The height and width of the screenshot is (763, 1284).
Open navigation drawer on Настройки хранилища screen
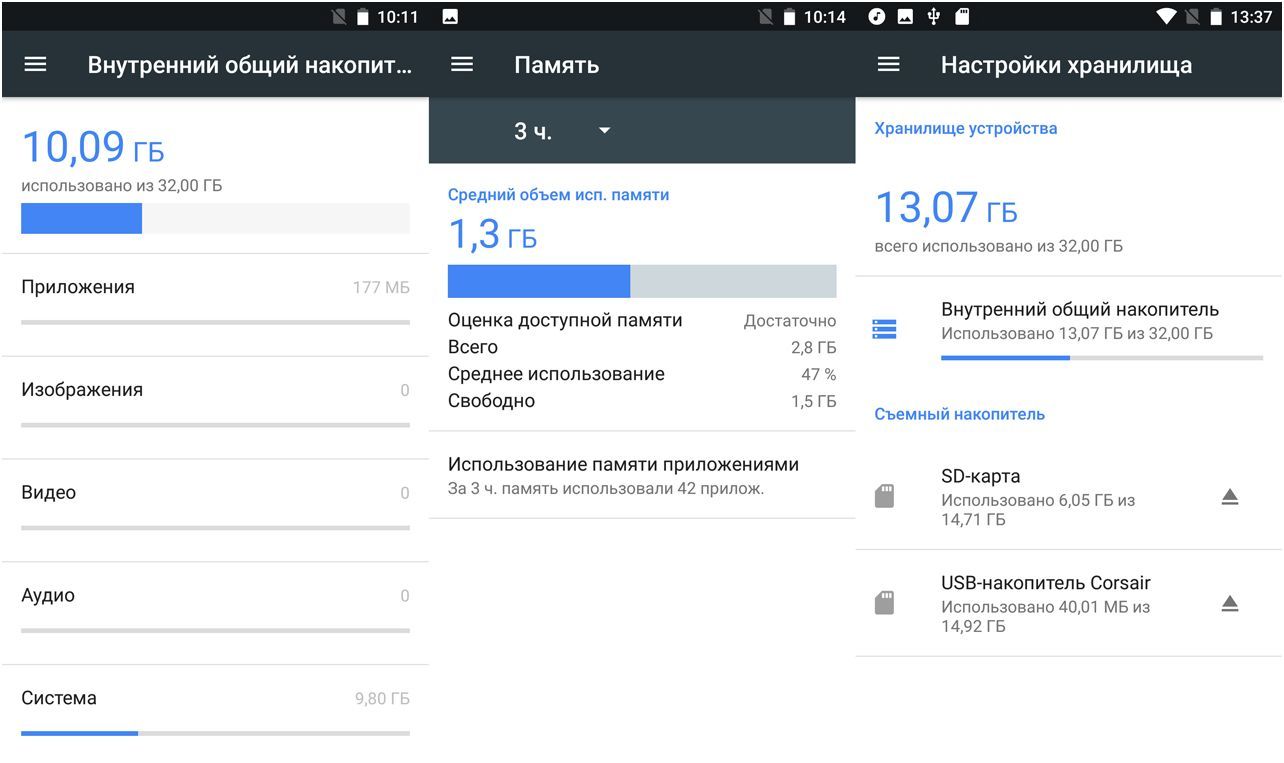(888, 64)
